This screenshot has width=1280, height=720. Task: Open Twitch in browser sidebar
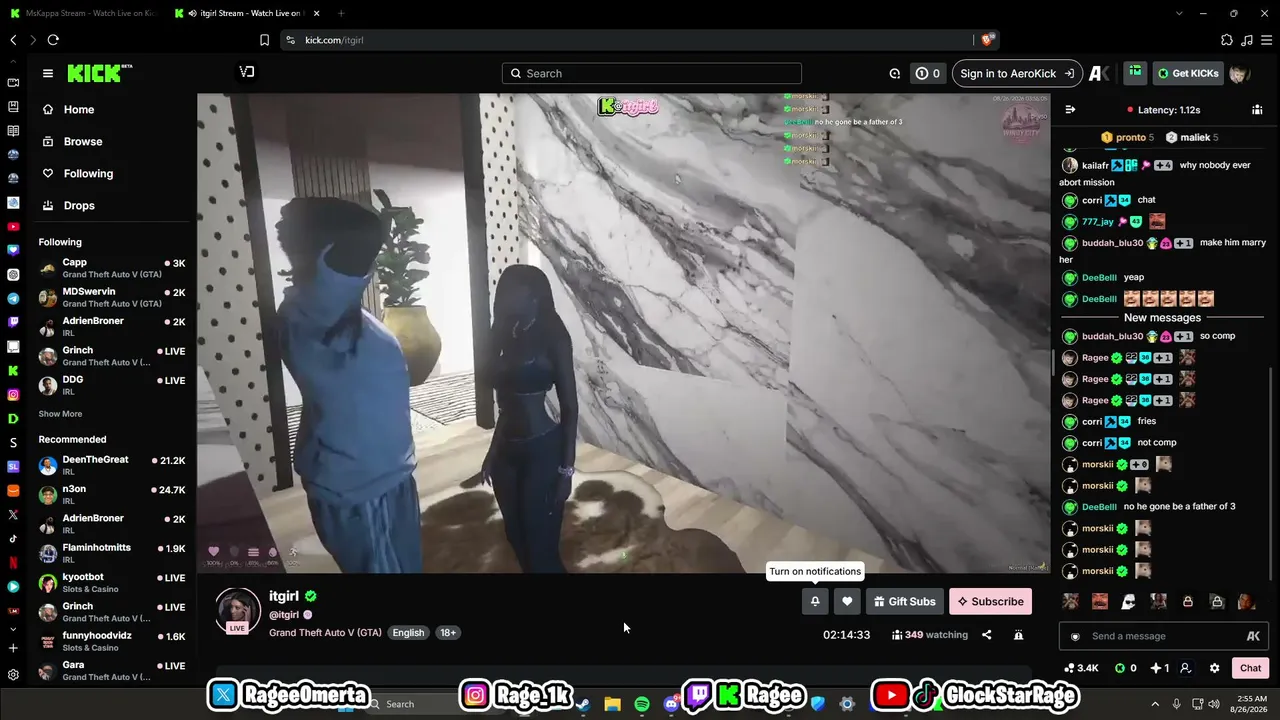13,323
